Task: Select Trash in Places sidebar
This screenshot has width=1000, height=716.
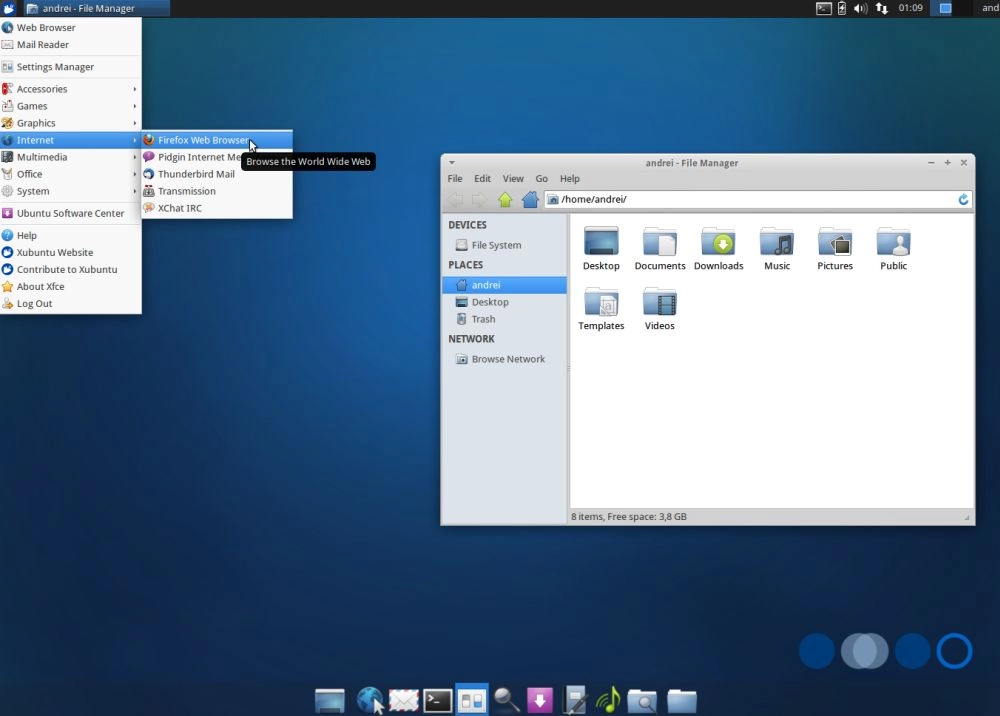Action: pos(504,319)
